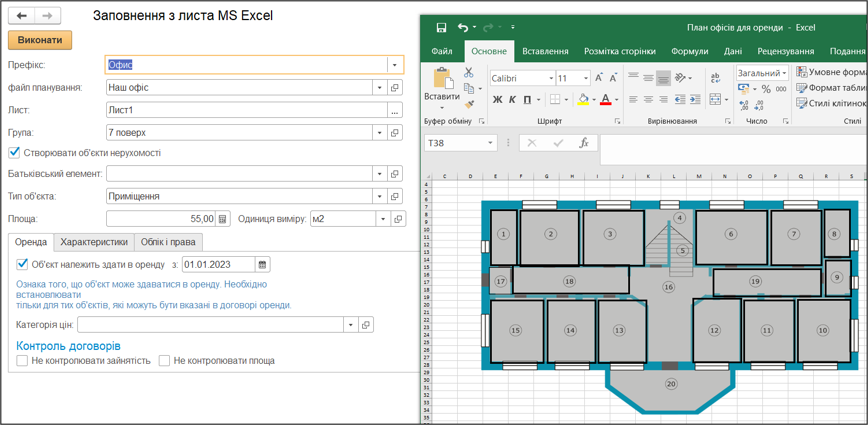The width and height of the screenshot is (868, 425).
Task: Align cell text left
Action: (x=634, y=100)
